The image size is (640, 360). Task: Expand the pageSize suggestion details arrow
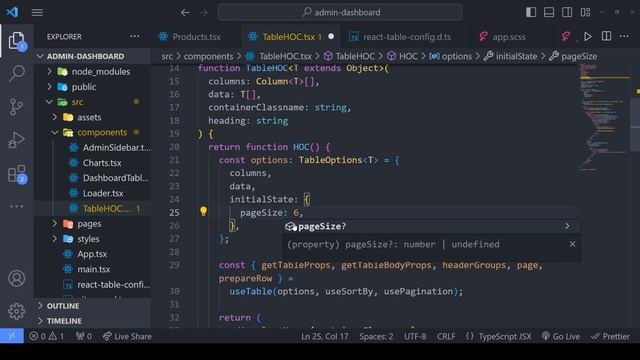[567, 226]
